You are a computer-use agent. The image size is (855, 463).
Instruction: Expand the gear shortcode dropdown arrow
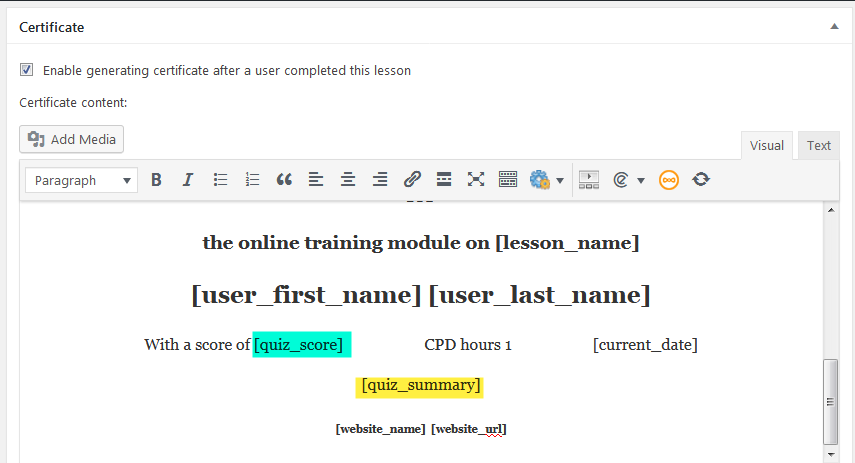pos(560,180)
